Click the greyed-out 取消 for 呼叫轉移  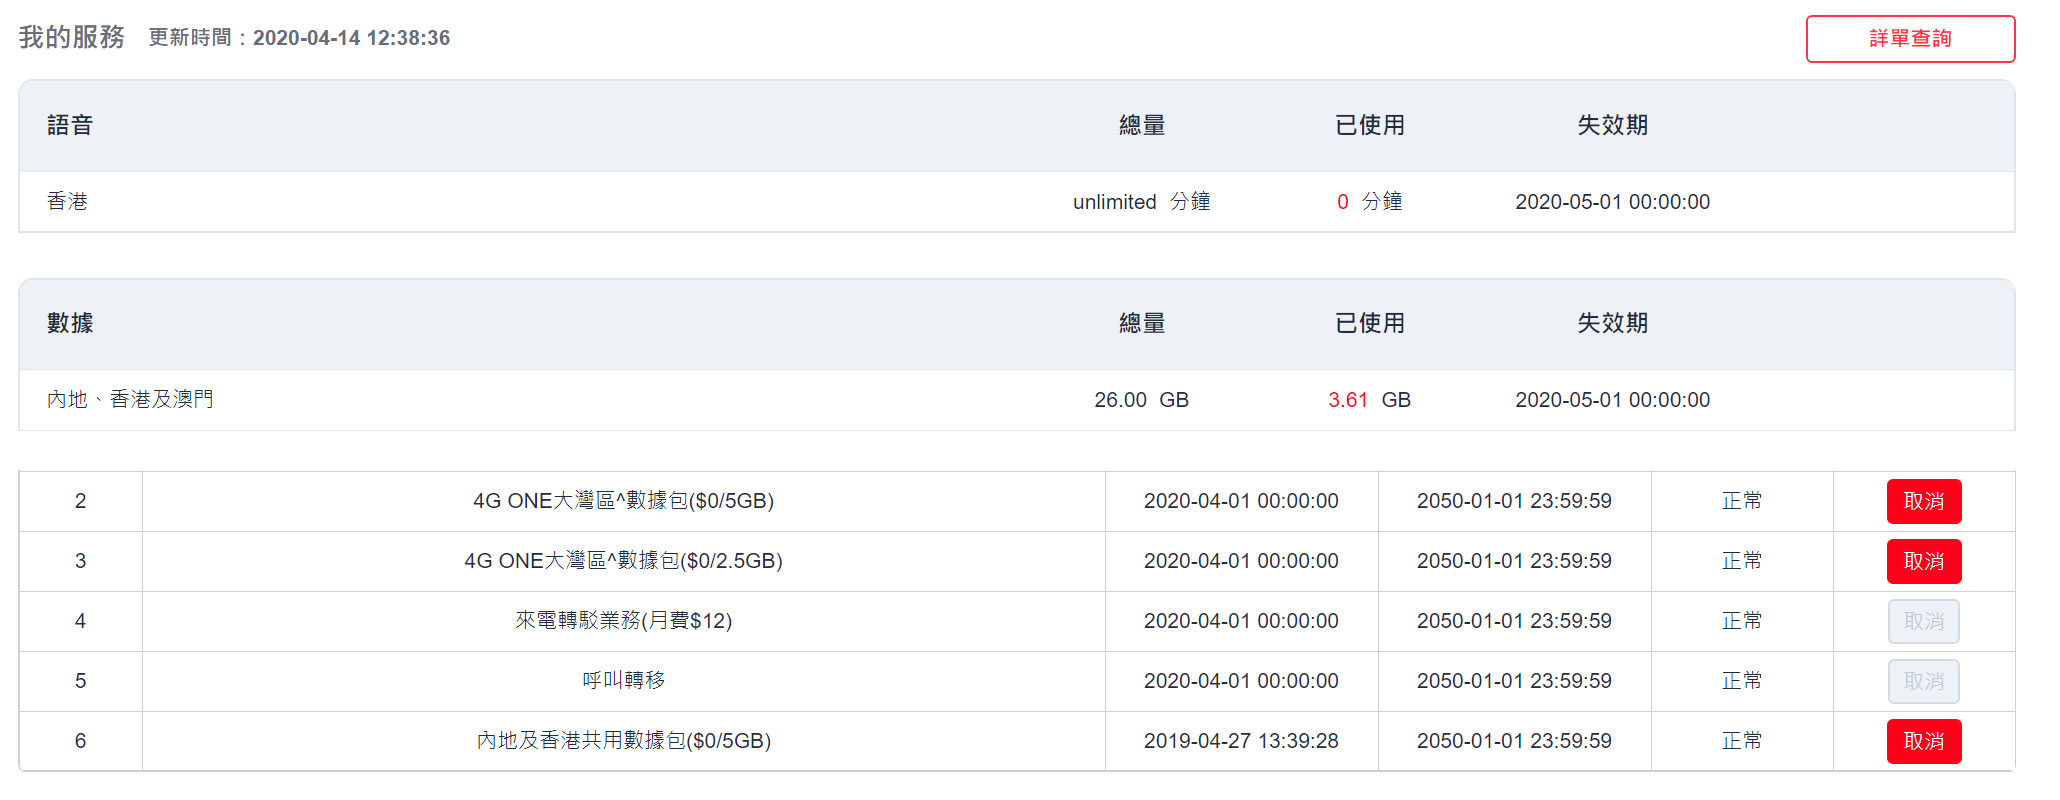point(1923,681)
